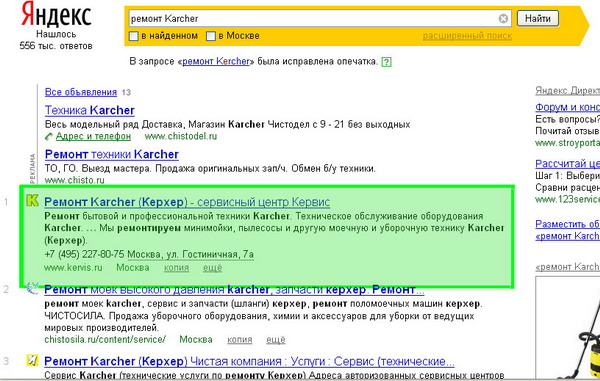Screen dimensions: 600x381
Task: Open the 'Ремонт техники Karcher' ad
Action: pos(112,154)
